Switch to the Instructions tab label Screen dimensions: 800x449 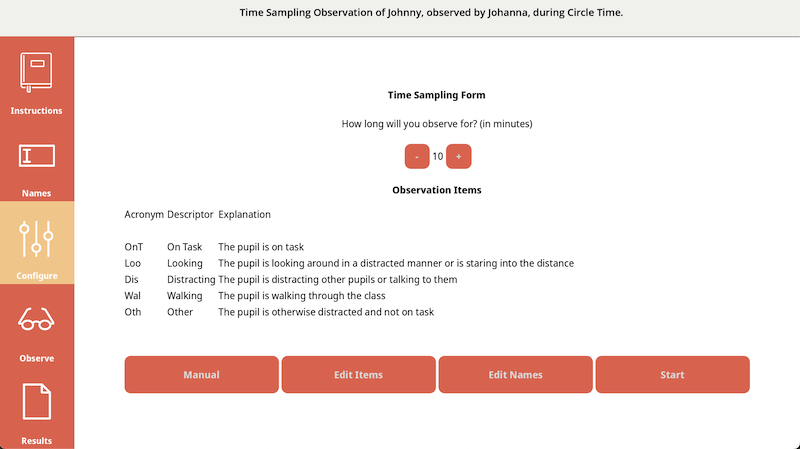[36, 111]
